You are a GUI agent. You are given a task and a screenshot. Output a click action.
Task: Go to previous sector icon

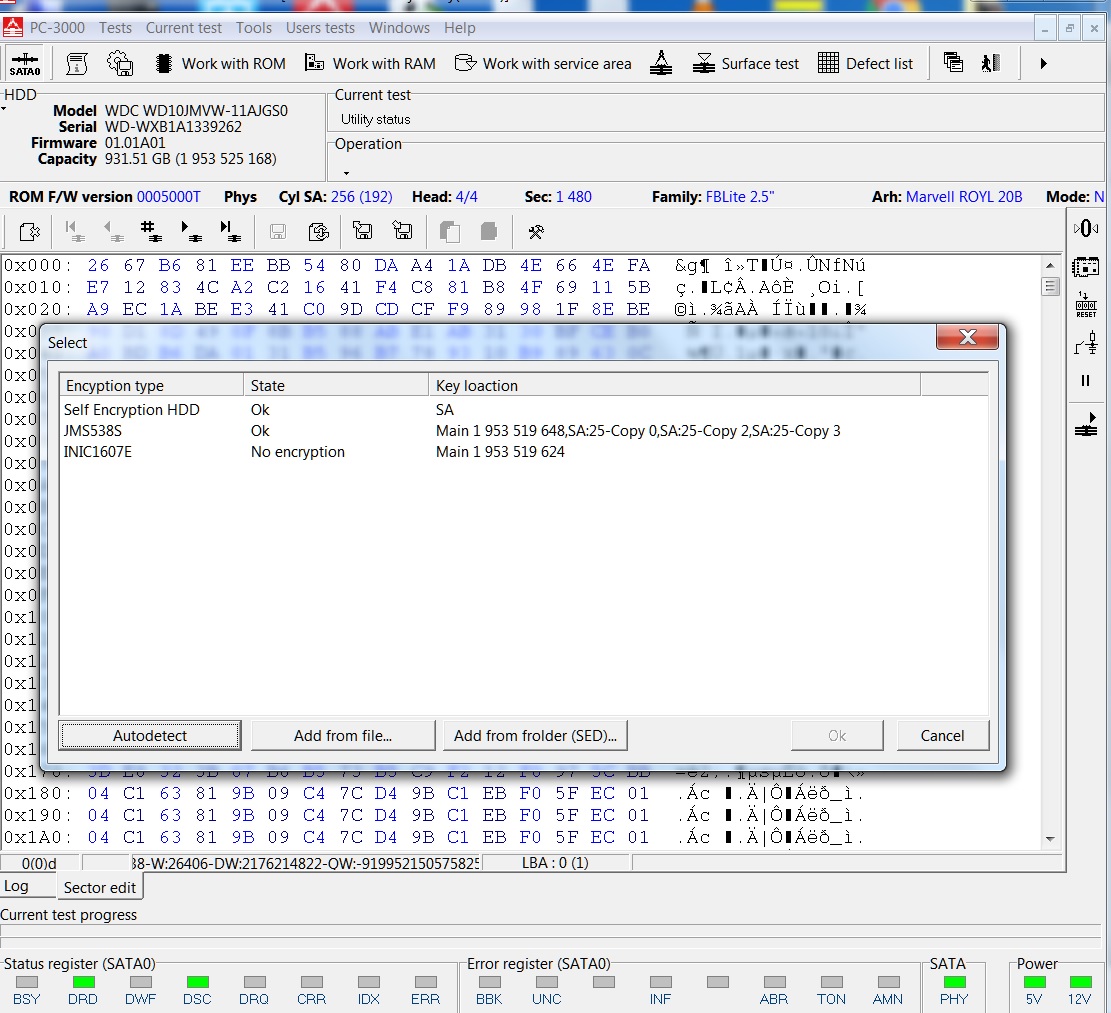[113, 232]
